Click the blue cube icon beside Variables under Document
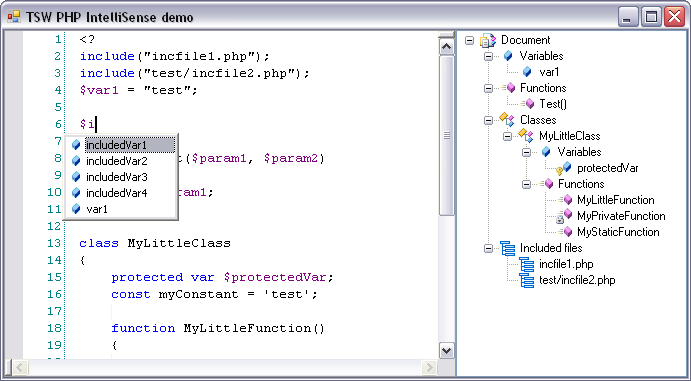The width and height of the screenshot is (691, 381). point(508,56)
